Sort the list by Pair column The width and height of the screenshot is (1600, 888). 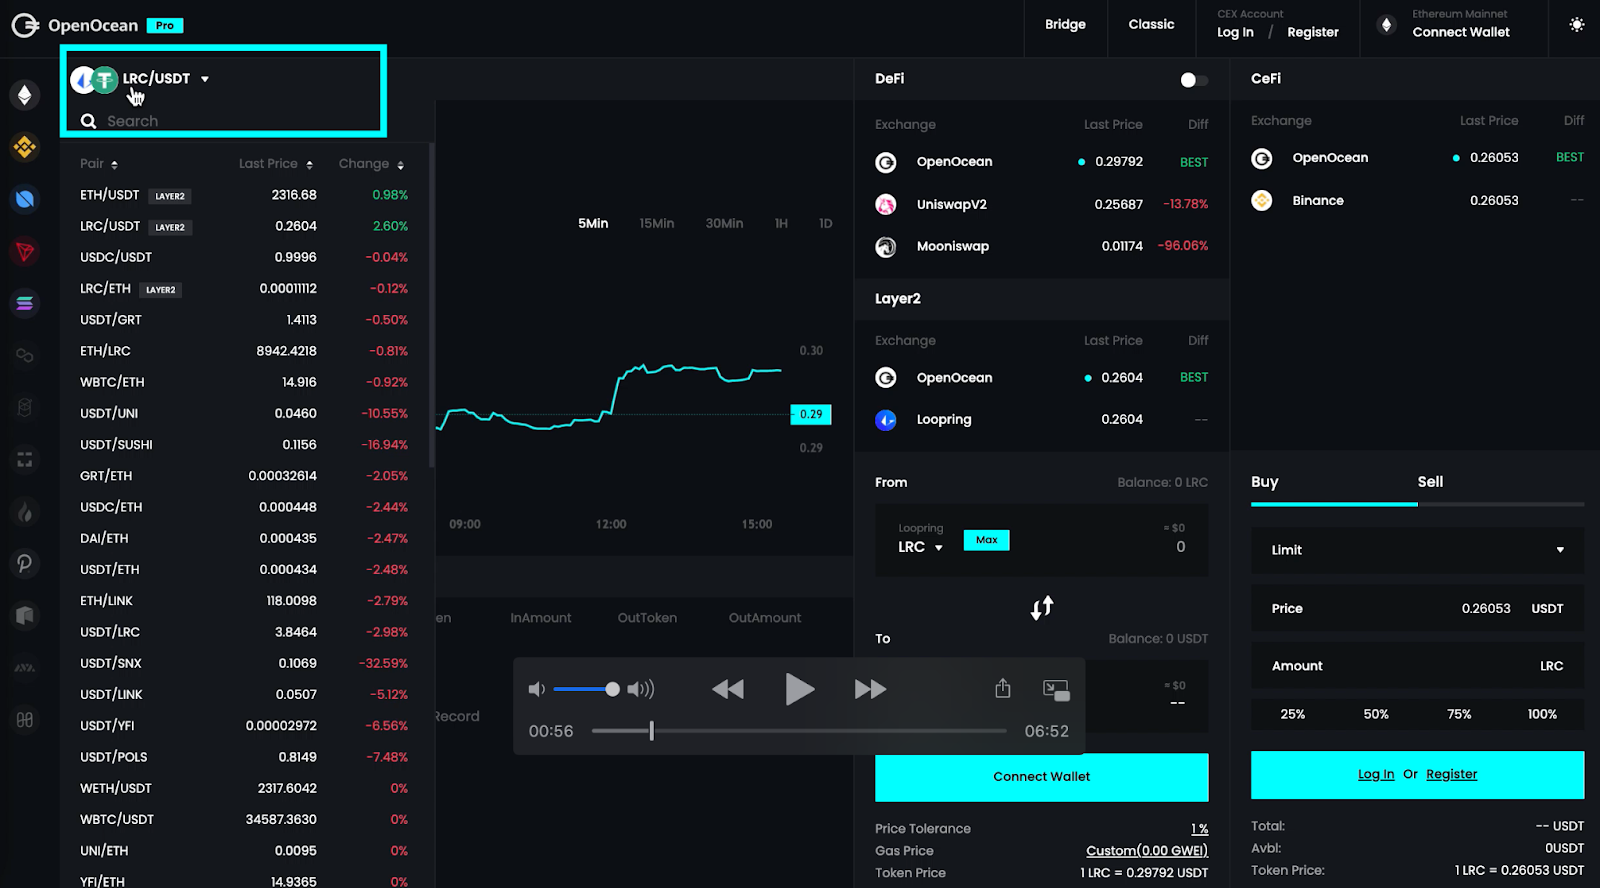point(99,164)
